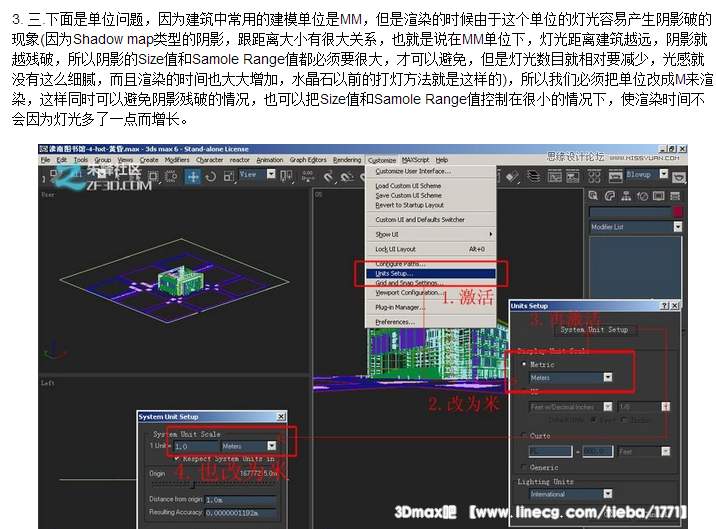
Task: Choose Preferences... in Customize menu
Action: pos(431,322)
